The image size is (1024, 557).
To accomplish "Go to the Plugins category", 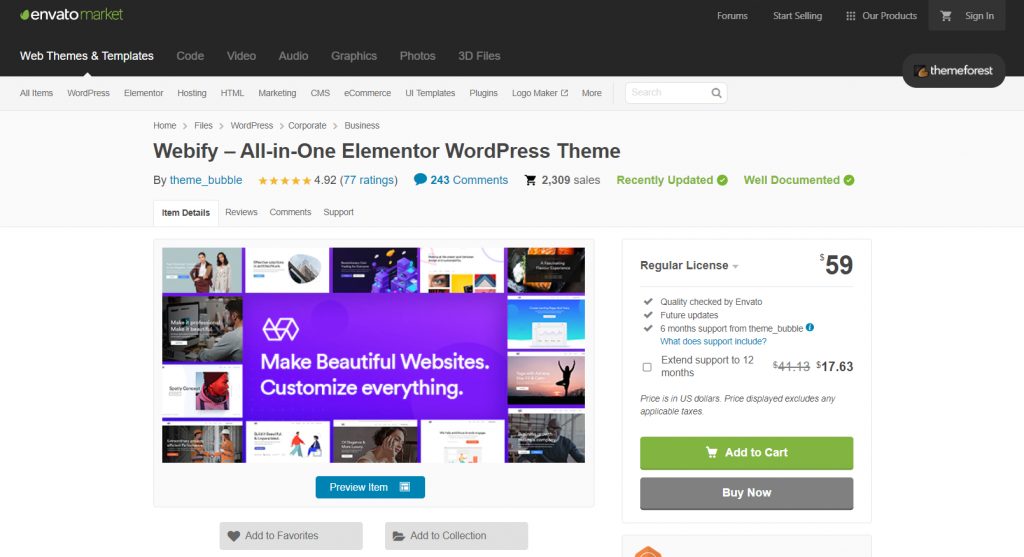I will pyautogui.click(x=483, y=93).
